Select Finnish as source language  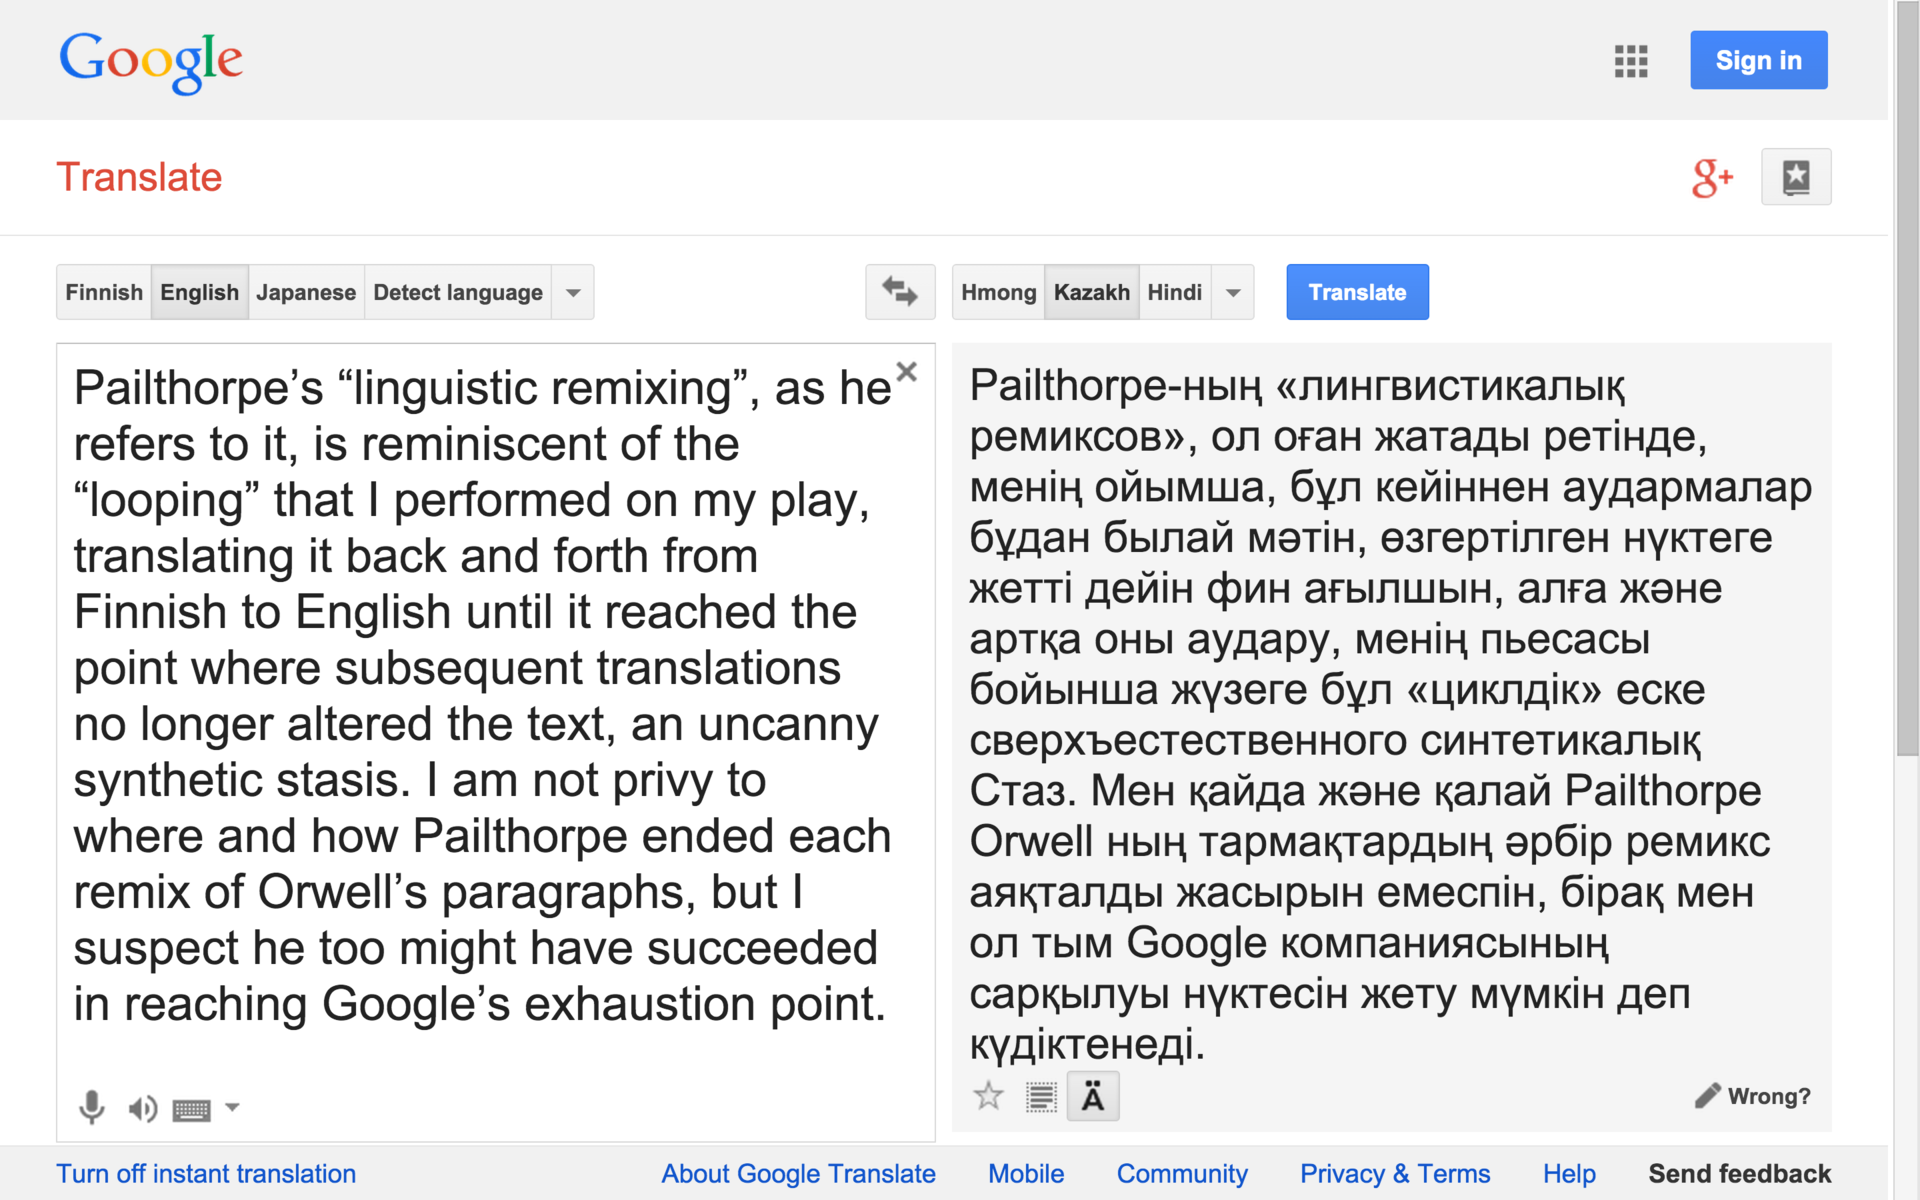104,292
